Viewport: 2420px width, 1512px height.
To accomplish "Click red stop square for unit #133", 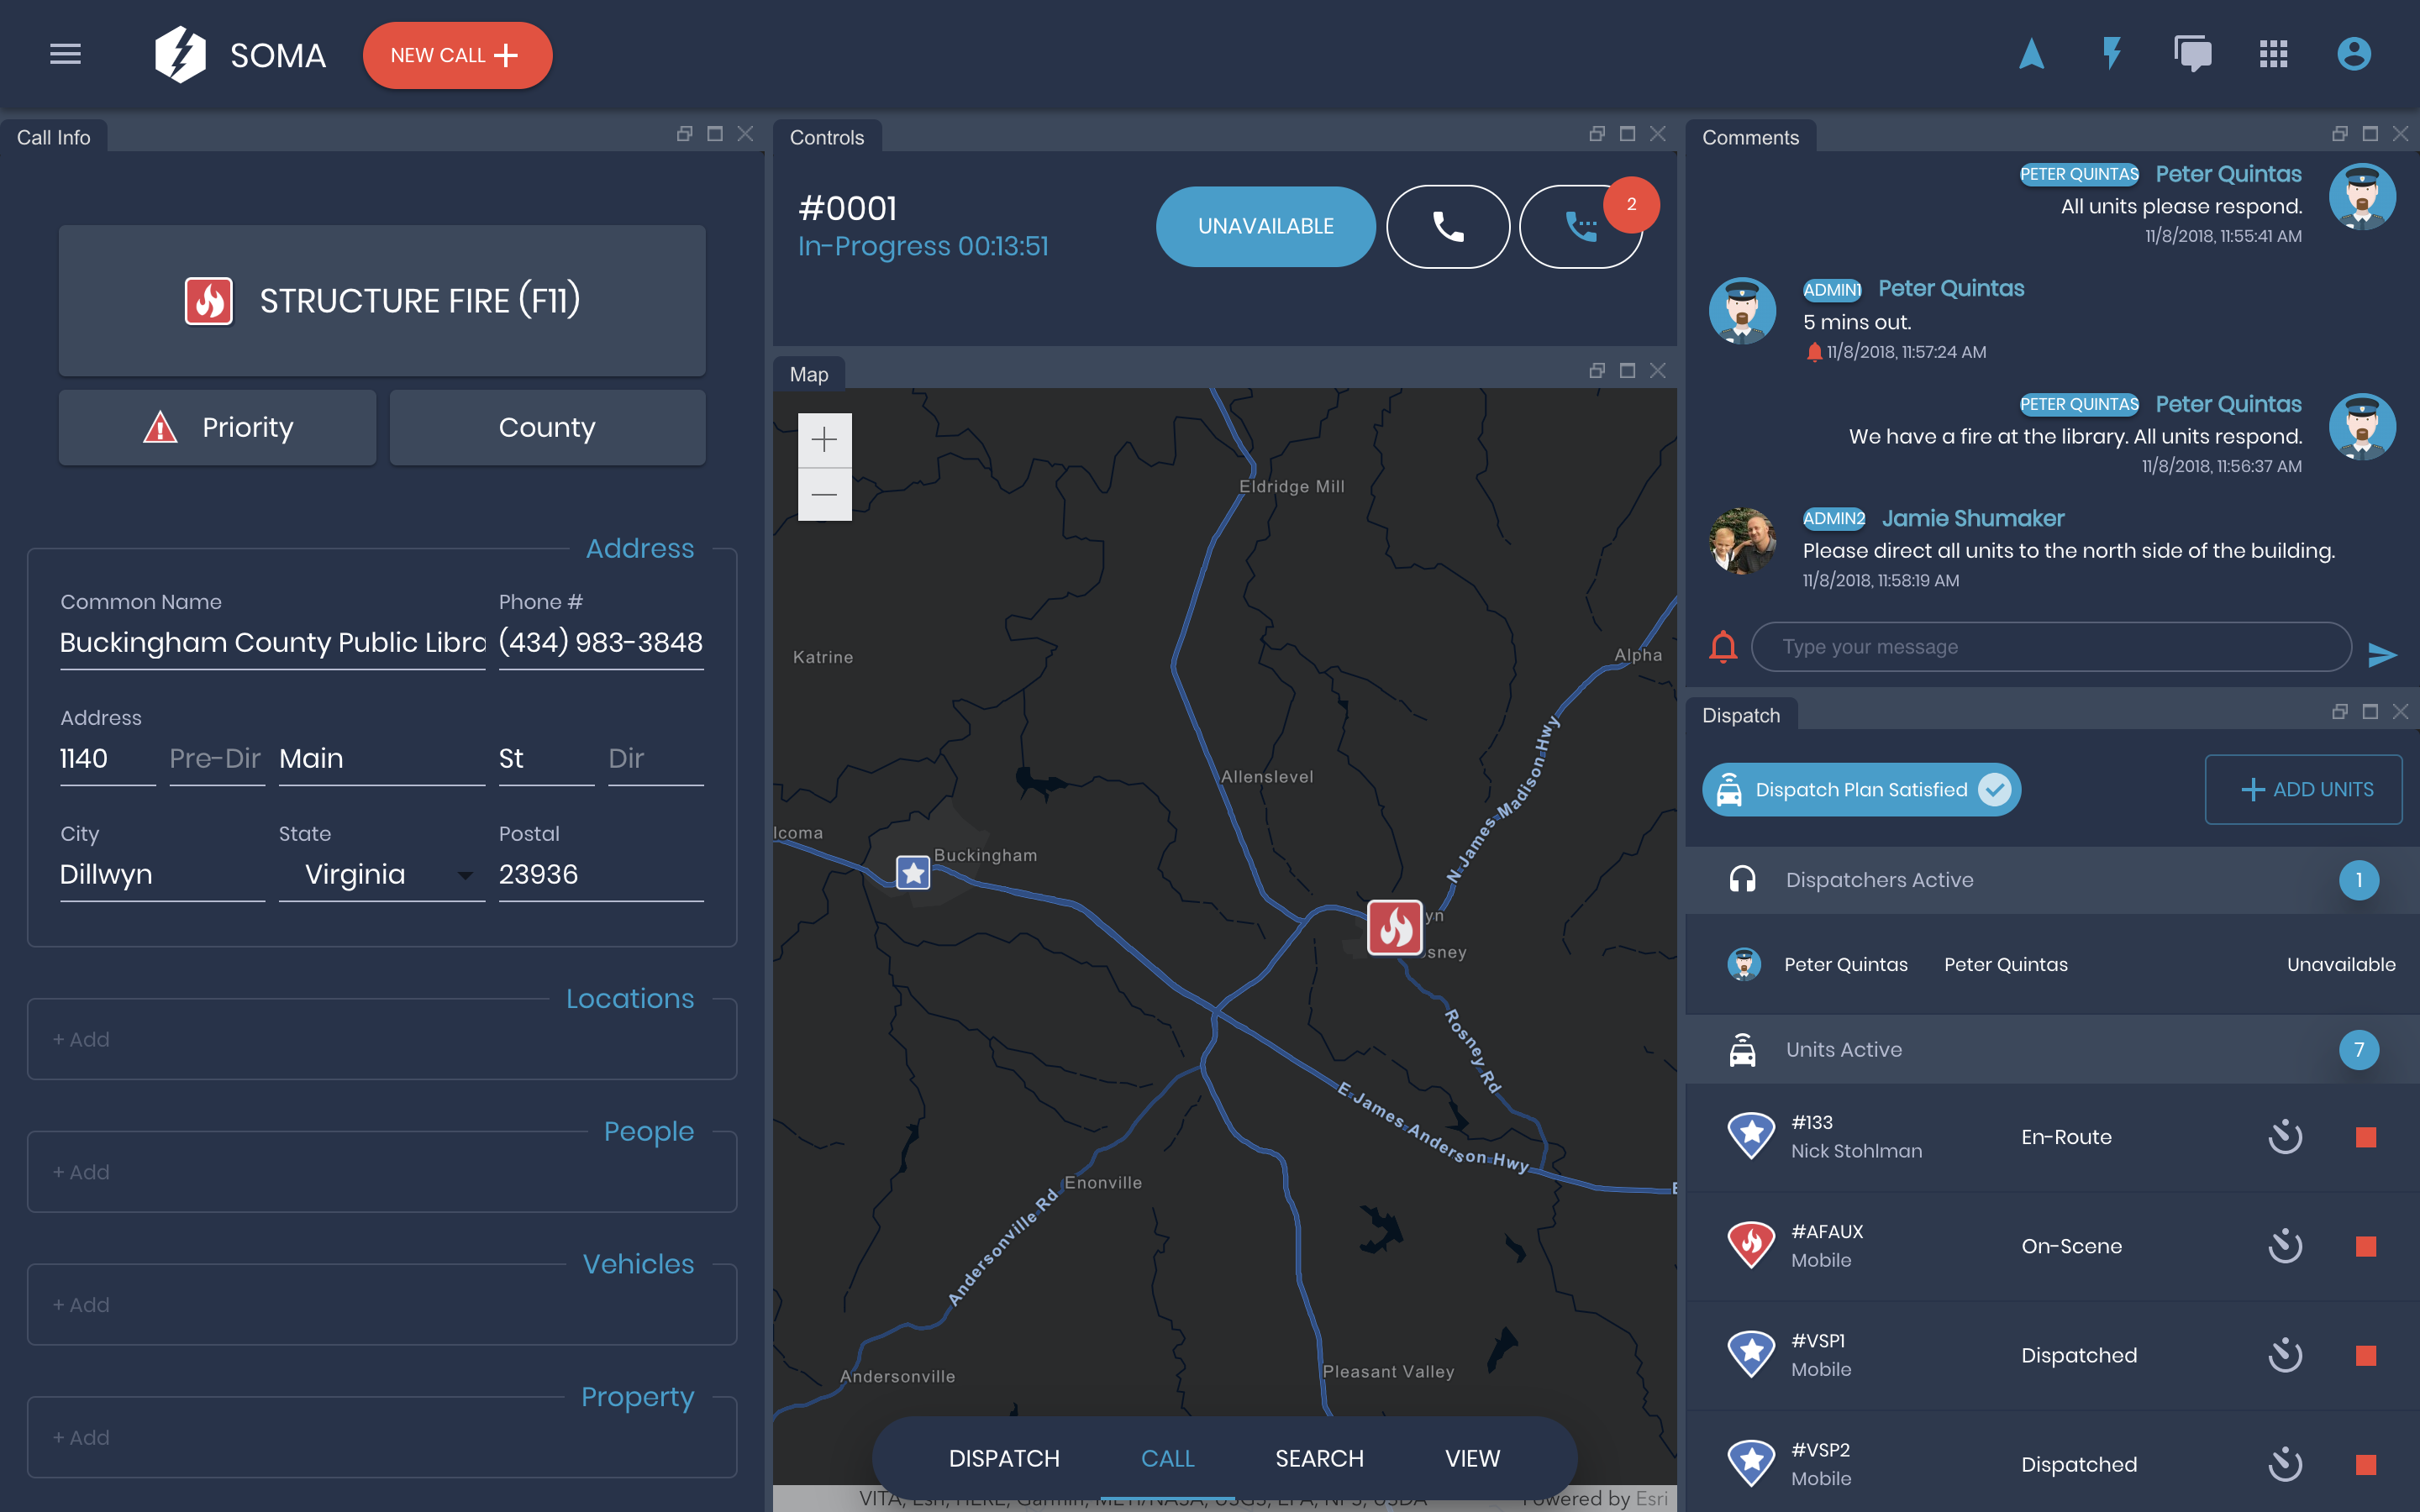I will click(2365, 1137).
